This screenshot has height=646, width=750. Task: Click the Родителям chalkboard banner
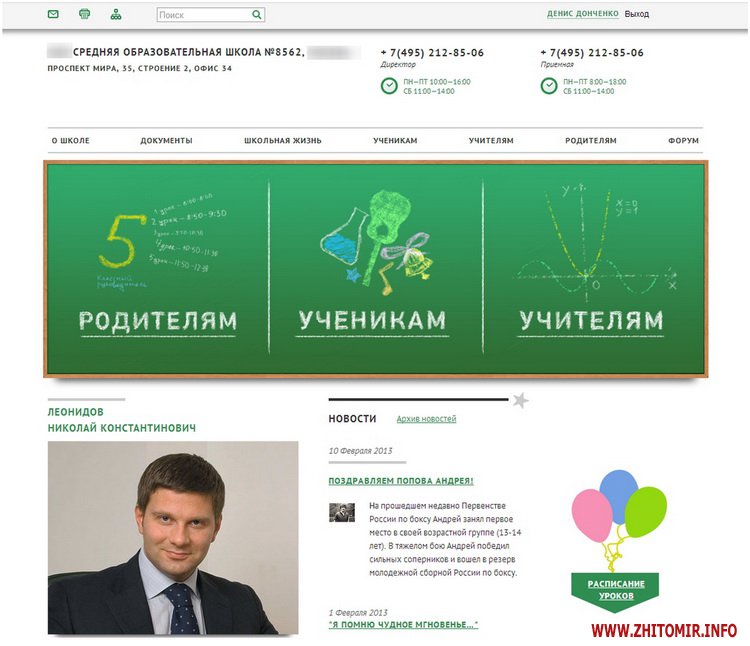pyautogui.click(x=158, y=268)
